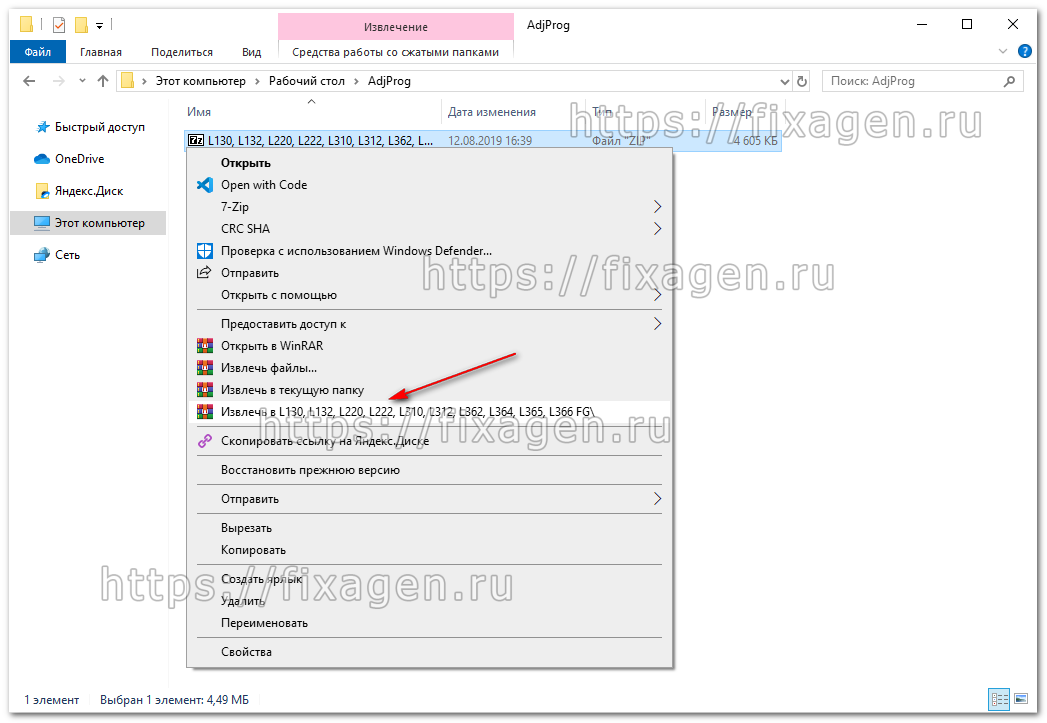1047x723 pixels.
Task: Expand the 7-Zip submenu arrow
Action: pyautogui.click(x=657, y=207)
